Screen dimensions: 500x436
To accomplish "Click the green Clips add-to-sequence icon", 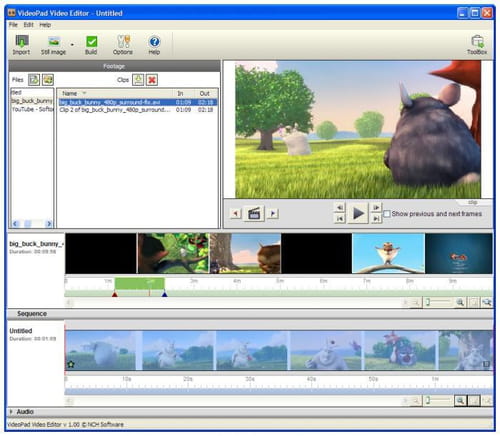I will [138, 80].
